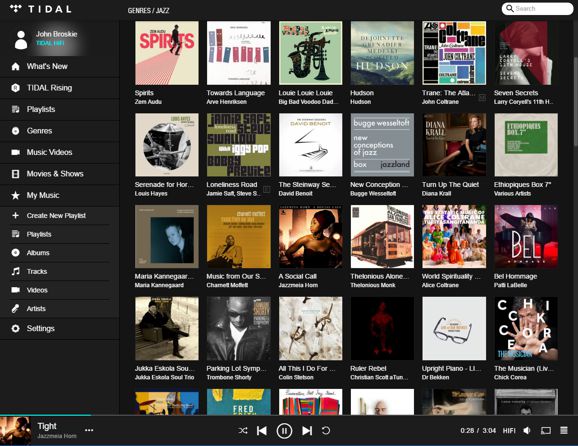The height and width of the screenshot is (446, 578).
Task: Click in the Search field
Action: [x=537, y=8]
